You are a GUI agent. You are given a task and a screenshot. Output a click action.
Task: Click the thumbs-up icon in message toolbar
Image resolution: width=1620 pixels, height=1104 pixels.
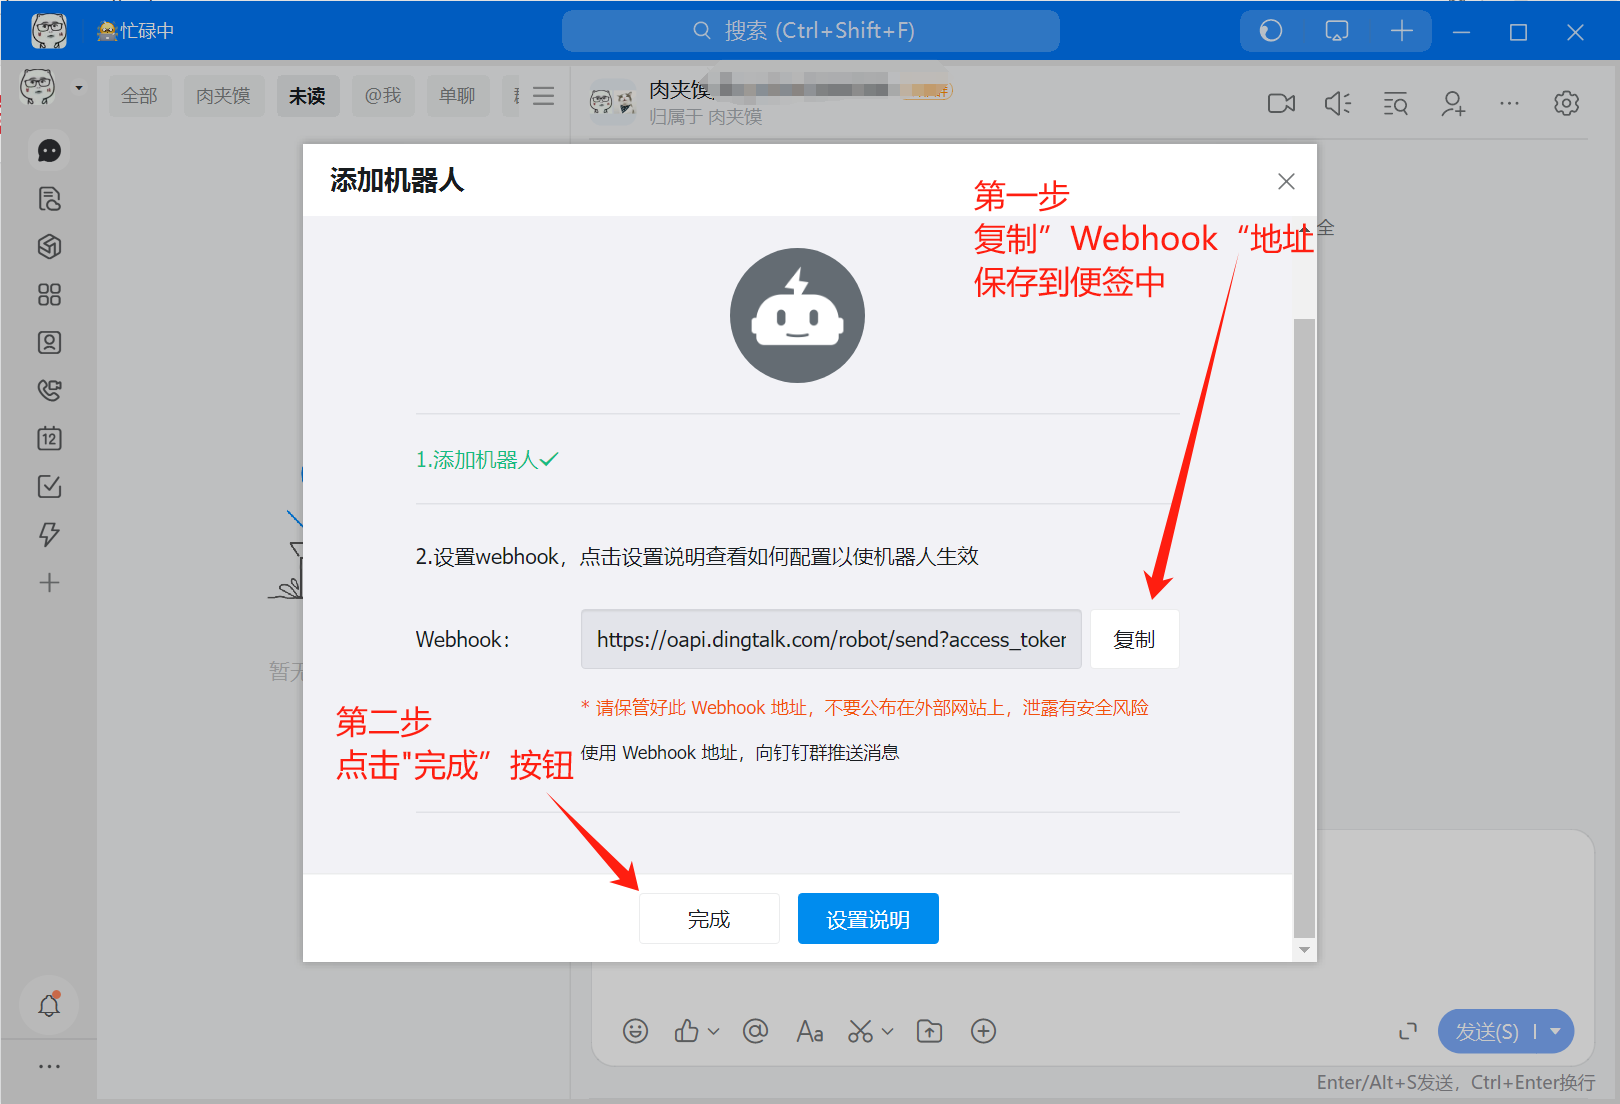point(687,1031)
